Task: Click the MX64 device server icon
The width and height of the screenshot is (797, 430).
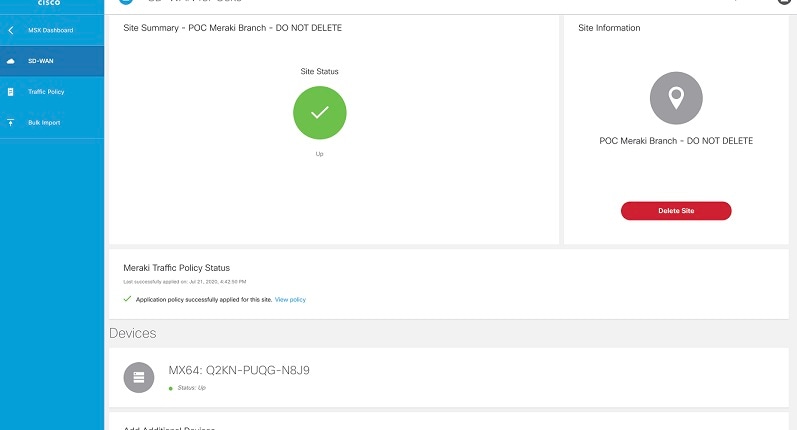Action: 139,377
